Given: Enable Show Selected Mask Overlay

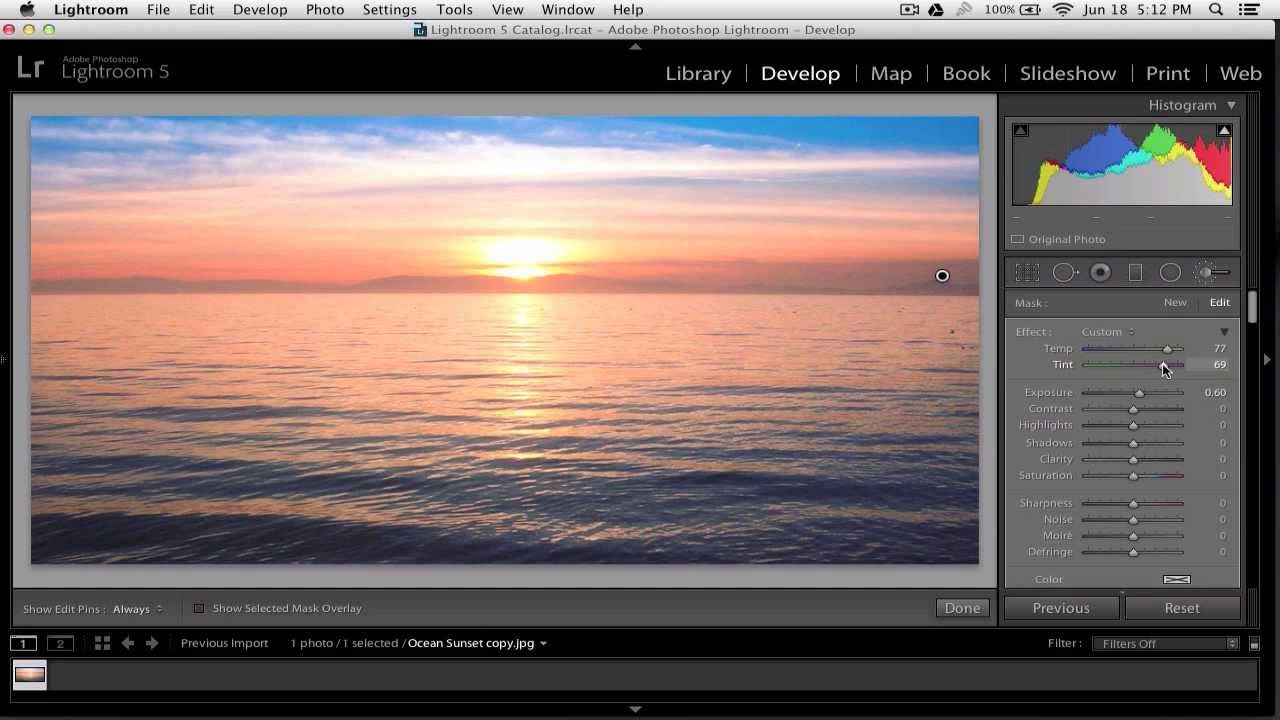Looking at the screenshot, I should point(198,608).
